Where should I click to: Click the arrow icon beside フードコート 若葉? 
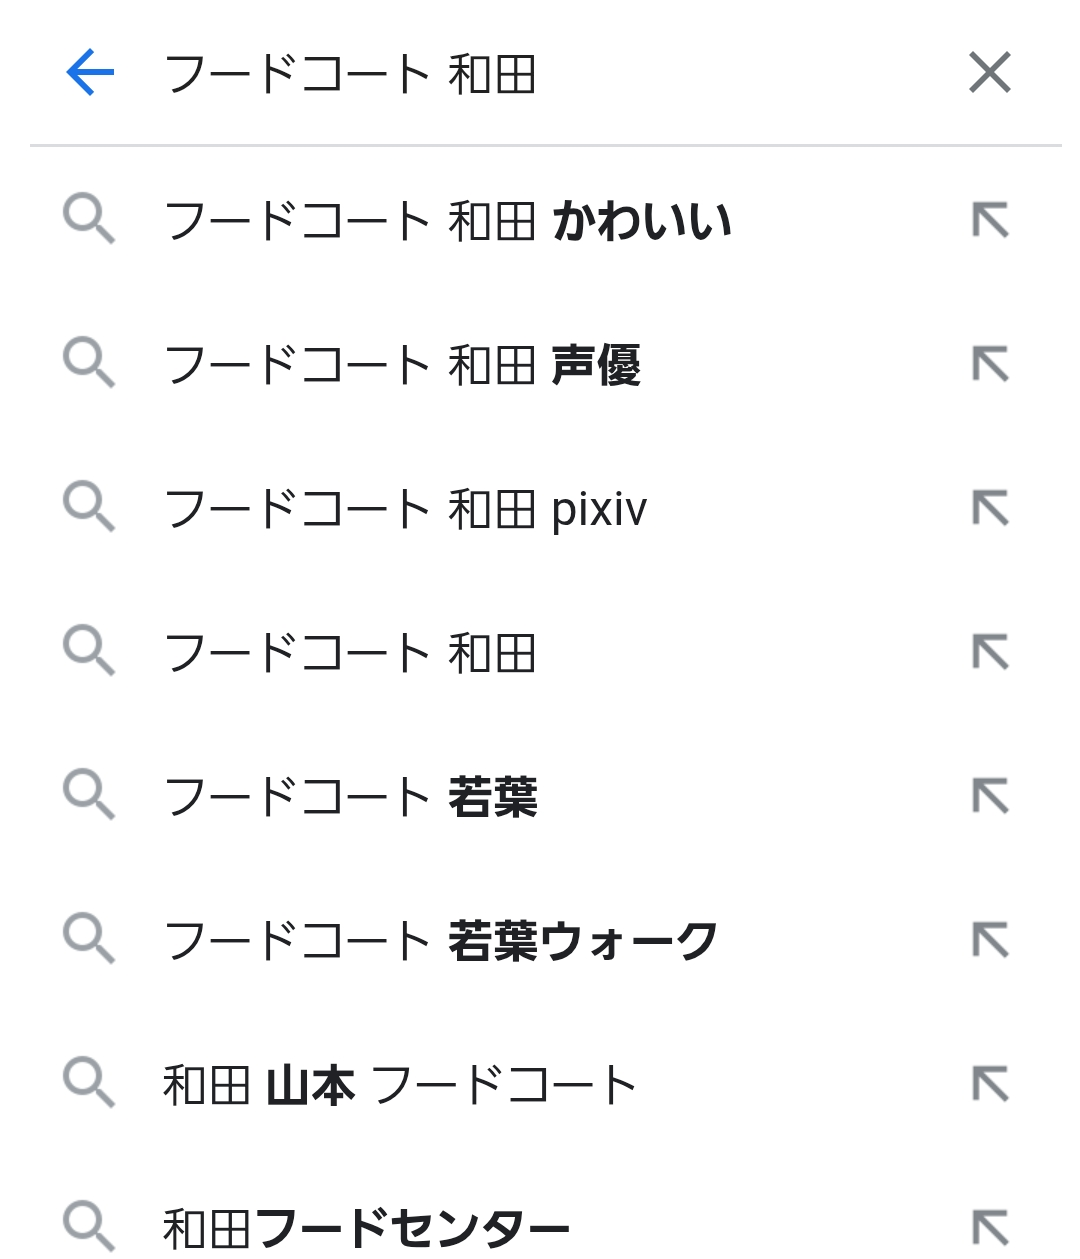click(990, 797)
